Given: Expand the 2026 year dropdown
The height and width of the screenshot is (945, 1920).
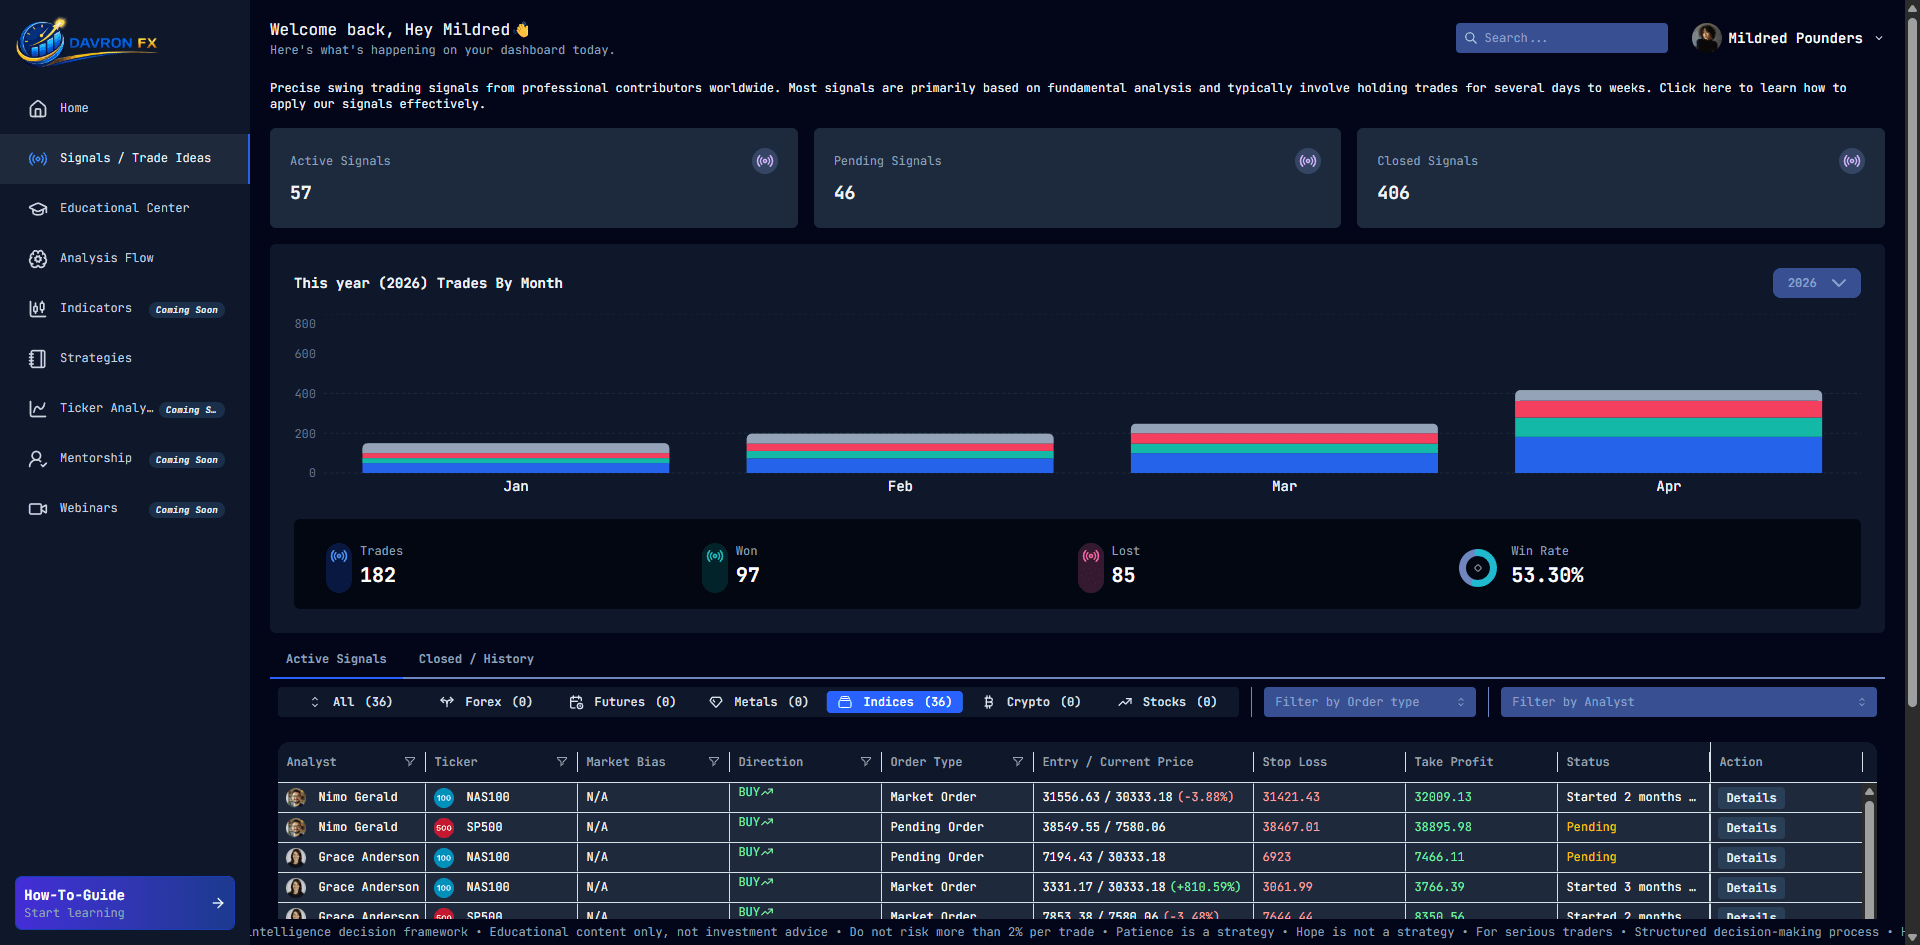Looking at the screenshot, I should 1816,283.
